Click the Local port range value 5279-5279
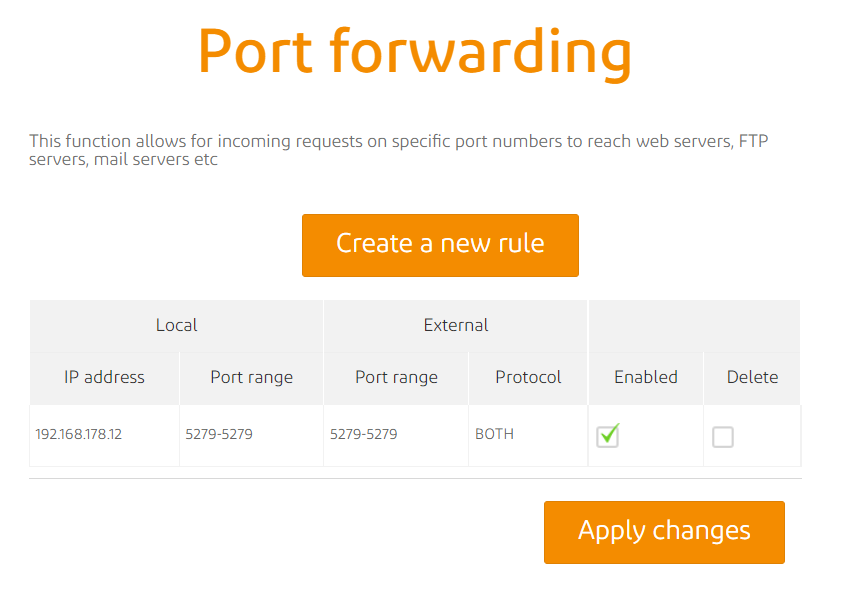856x590 pixels. (219, 435)
